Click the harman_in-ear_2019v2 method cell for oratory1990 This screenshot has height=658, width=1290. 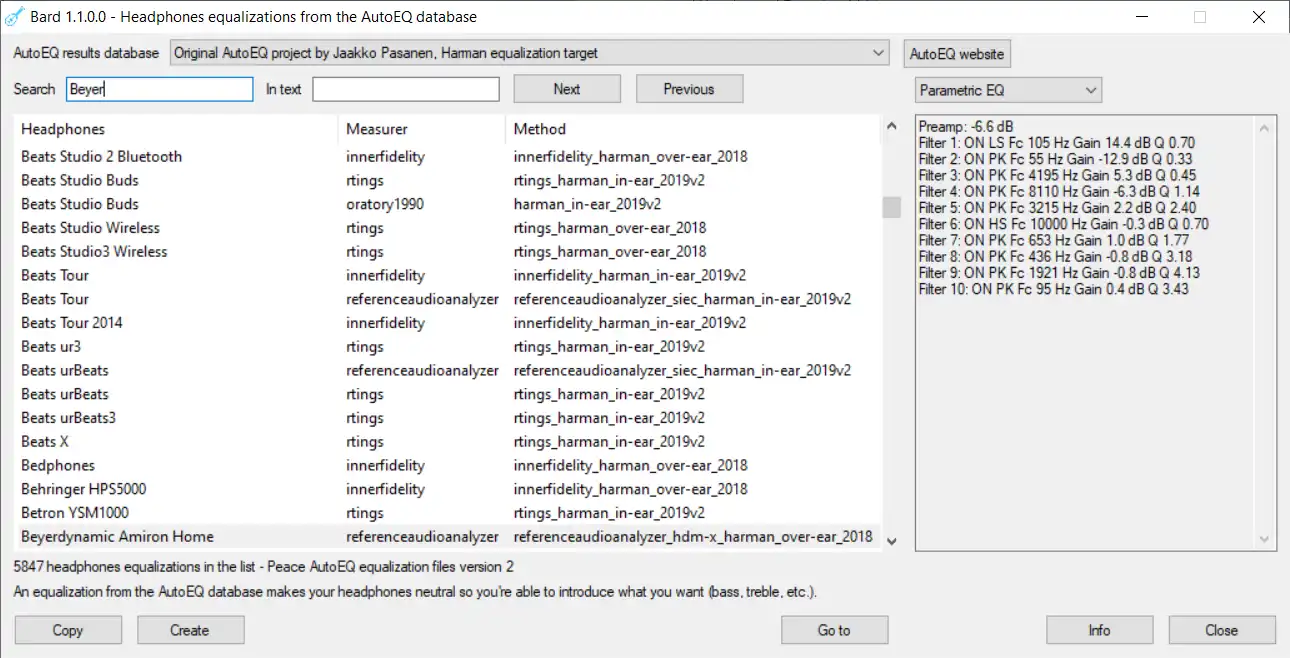click(587, 204)
